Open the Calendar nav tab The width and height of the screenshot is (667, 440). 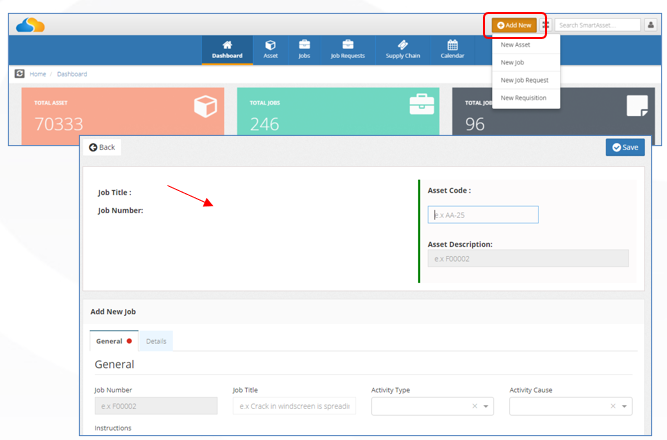[452, 50]
